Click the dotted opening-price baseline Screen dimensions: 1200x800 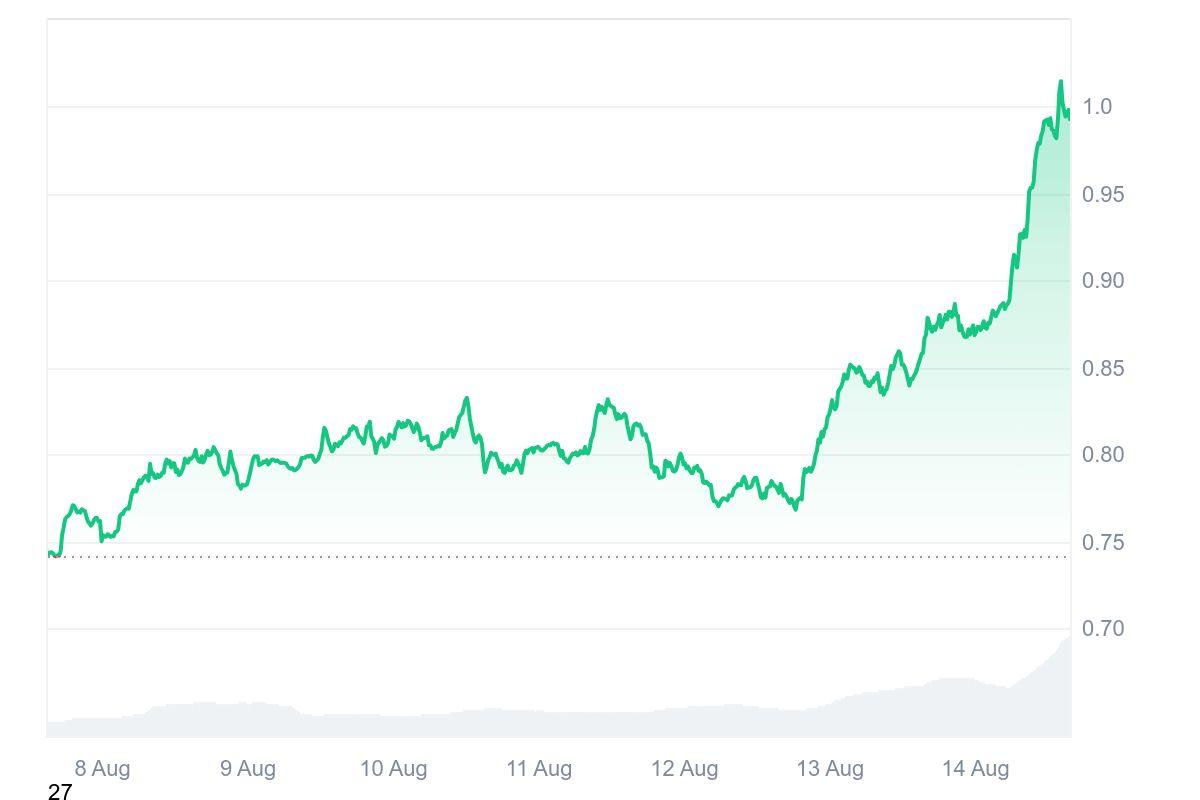click(x=560, y=557)
